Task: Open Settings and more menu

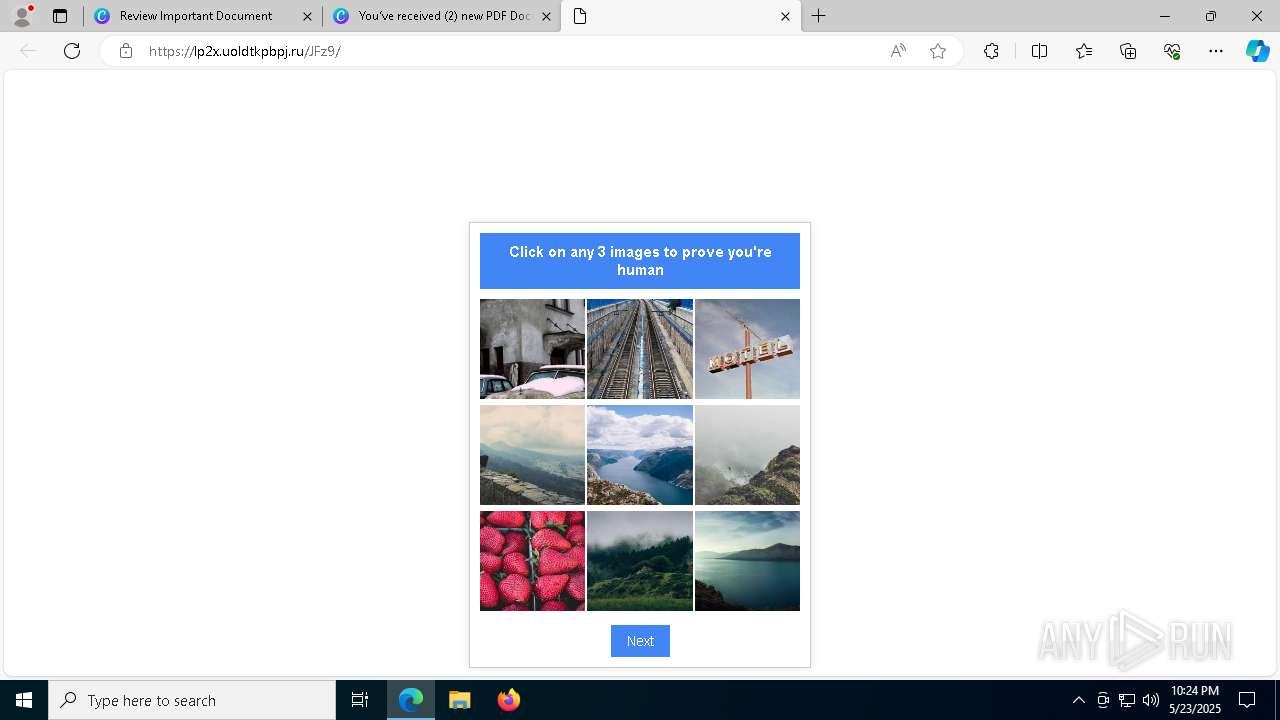Action: (x=1216, y=51)
